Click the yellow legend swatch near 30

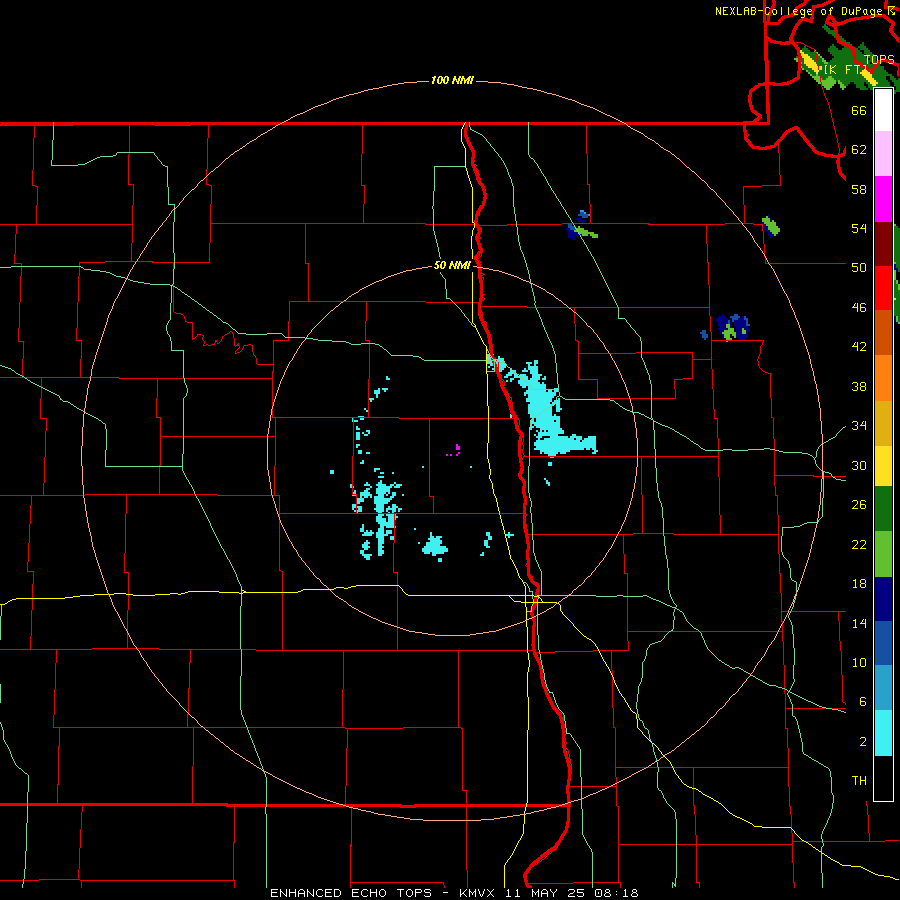883,466
